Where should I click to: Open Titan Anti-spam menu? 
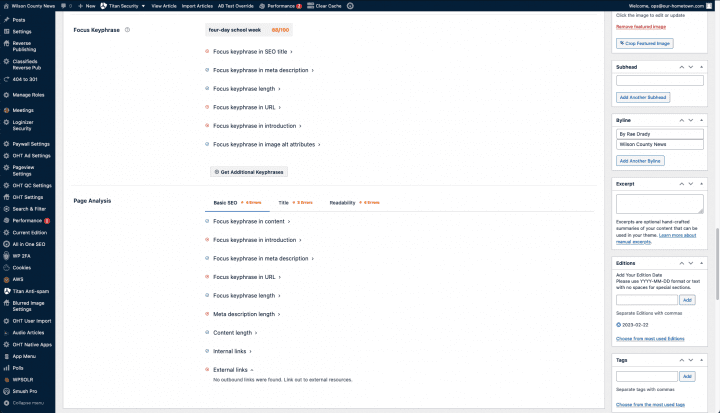click(x=30, y=291)
